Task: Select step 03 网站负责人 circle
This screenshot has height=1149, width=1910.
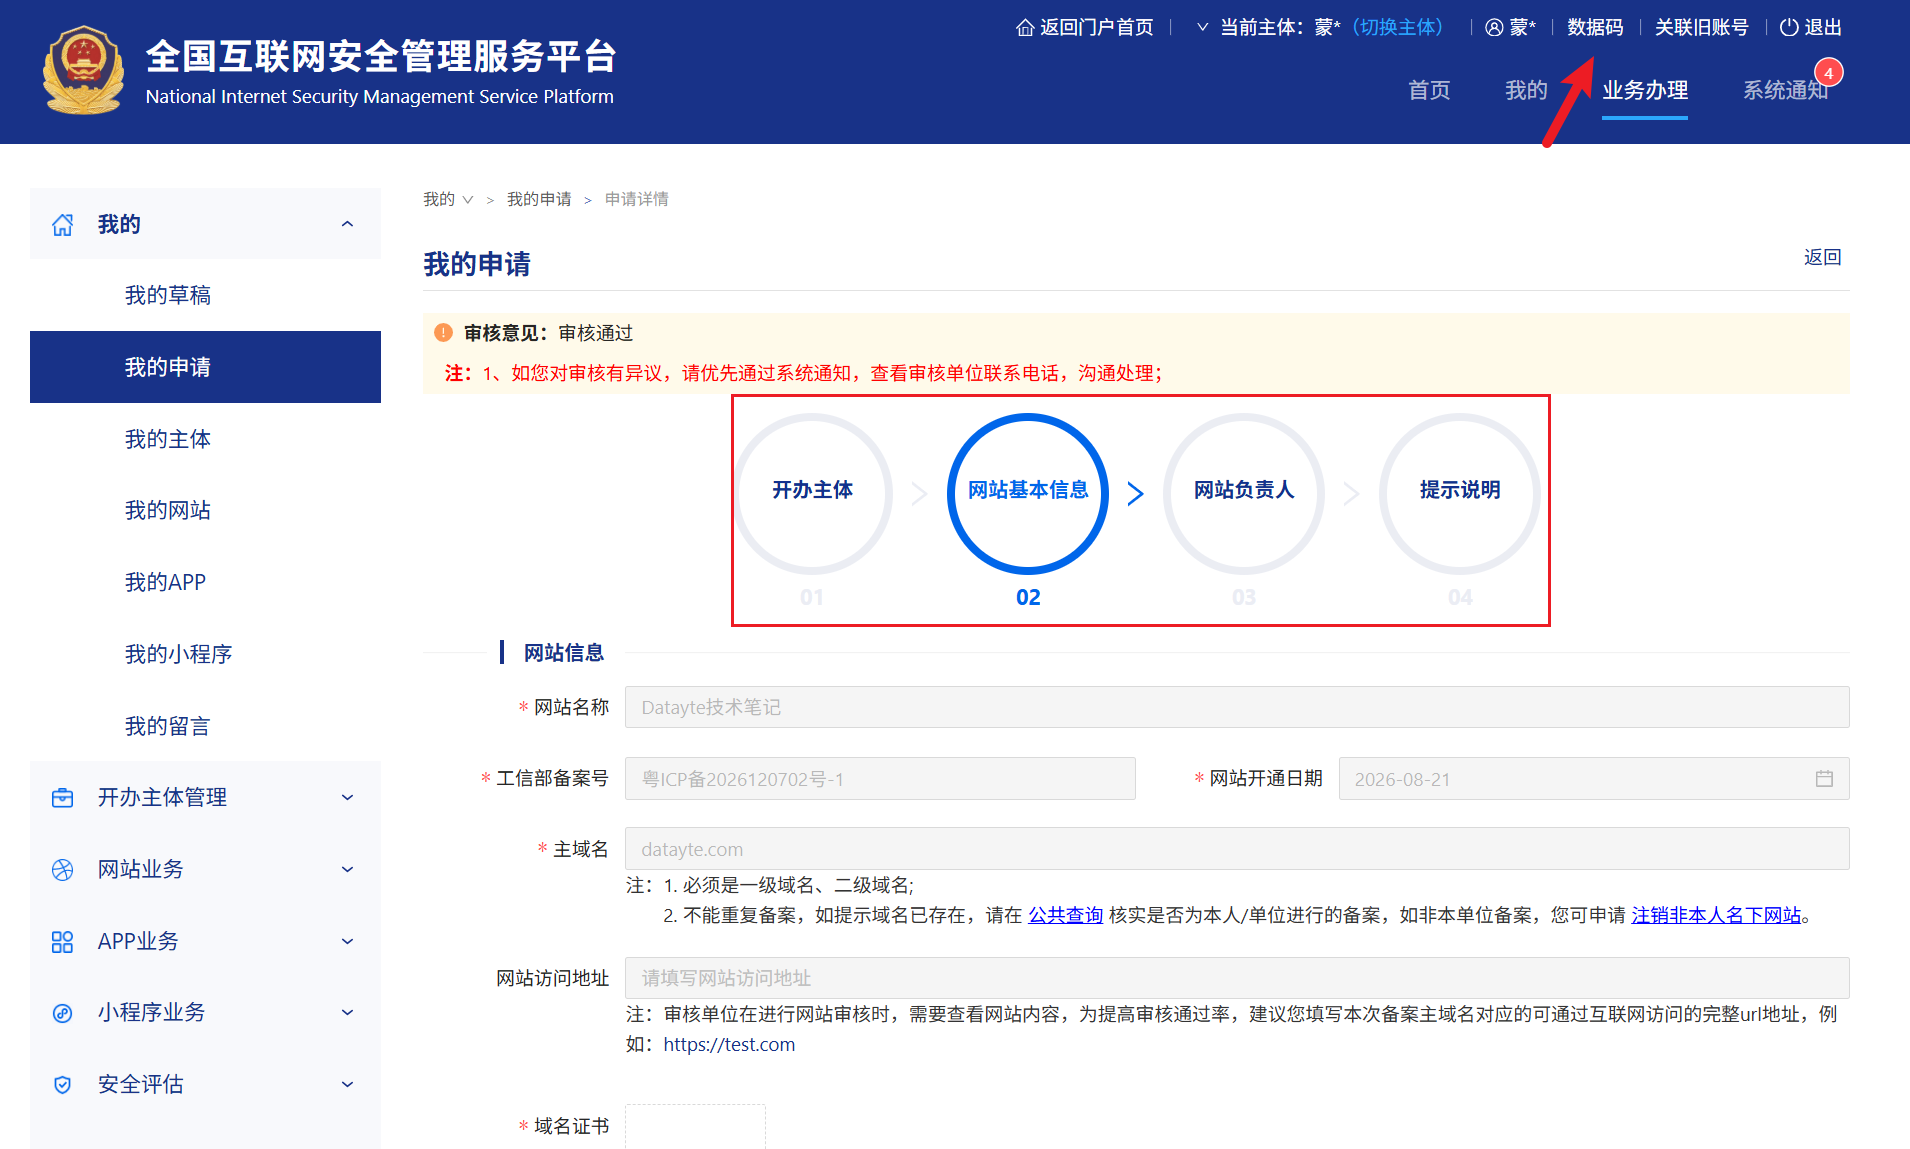Action: pyautogui.click(x=1244, y=494)
